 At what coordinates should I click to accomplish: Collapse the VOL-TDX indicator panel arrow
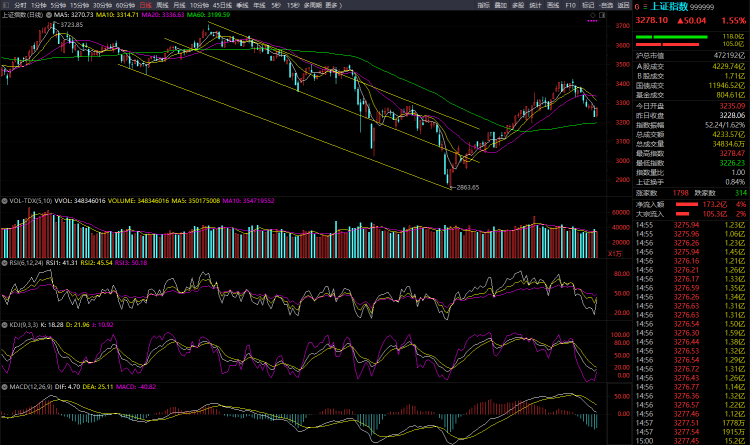(3, 201)
